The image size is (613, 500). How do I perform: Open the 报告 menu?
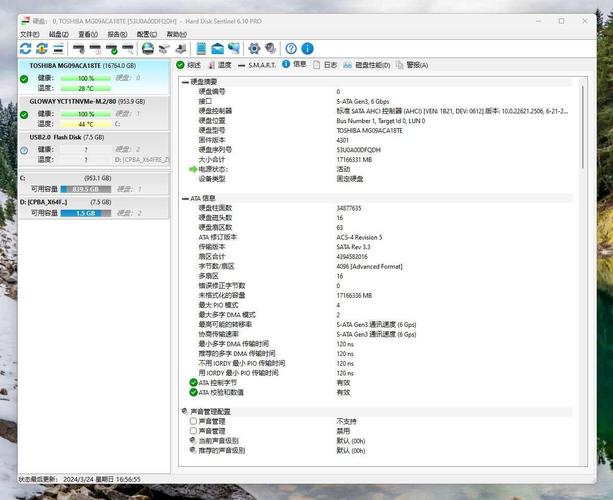coord(117,34)
